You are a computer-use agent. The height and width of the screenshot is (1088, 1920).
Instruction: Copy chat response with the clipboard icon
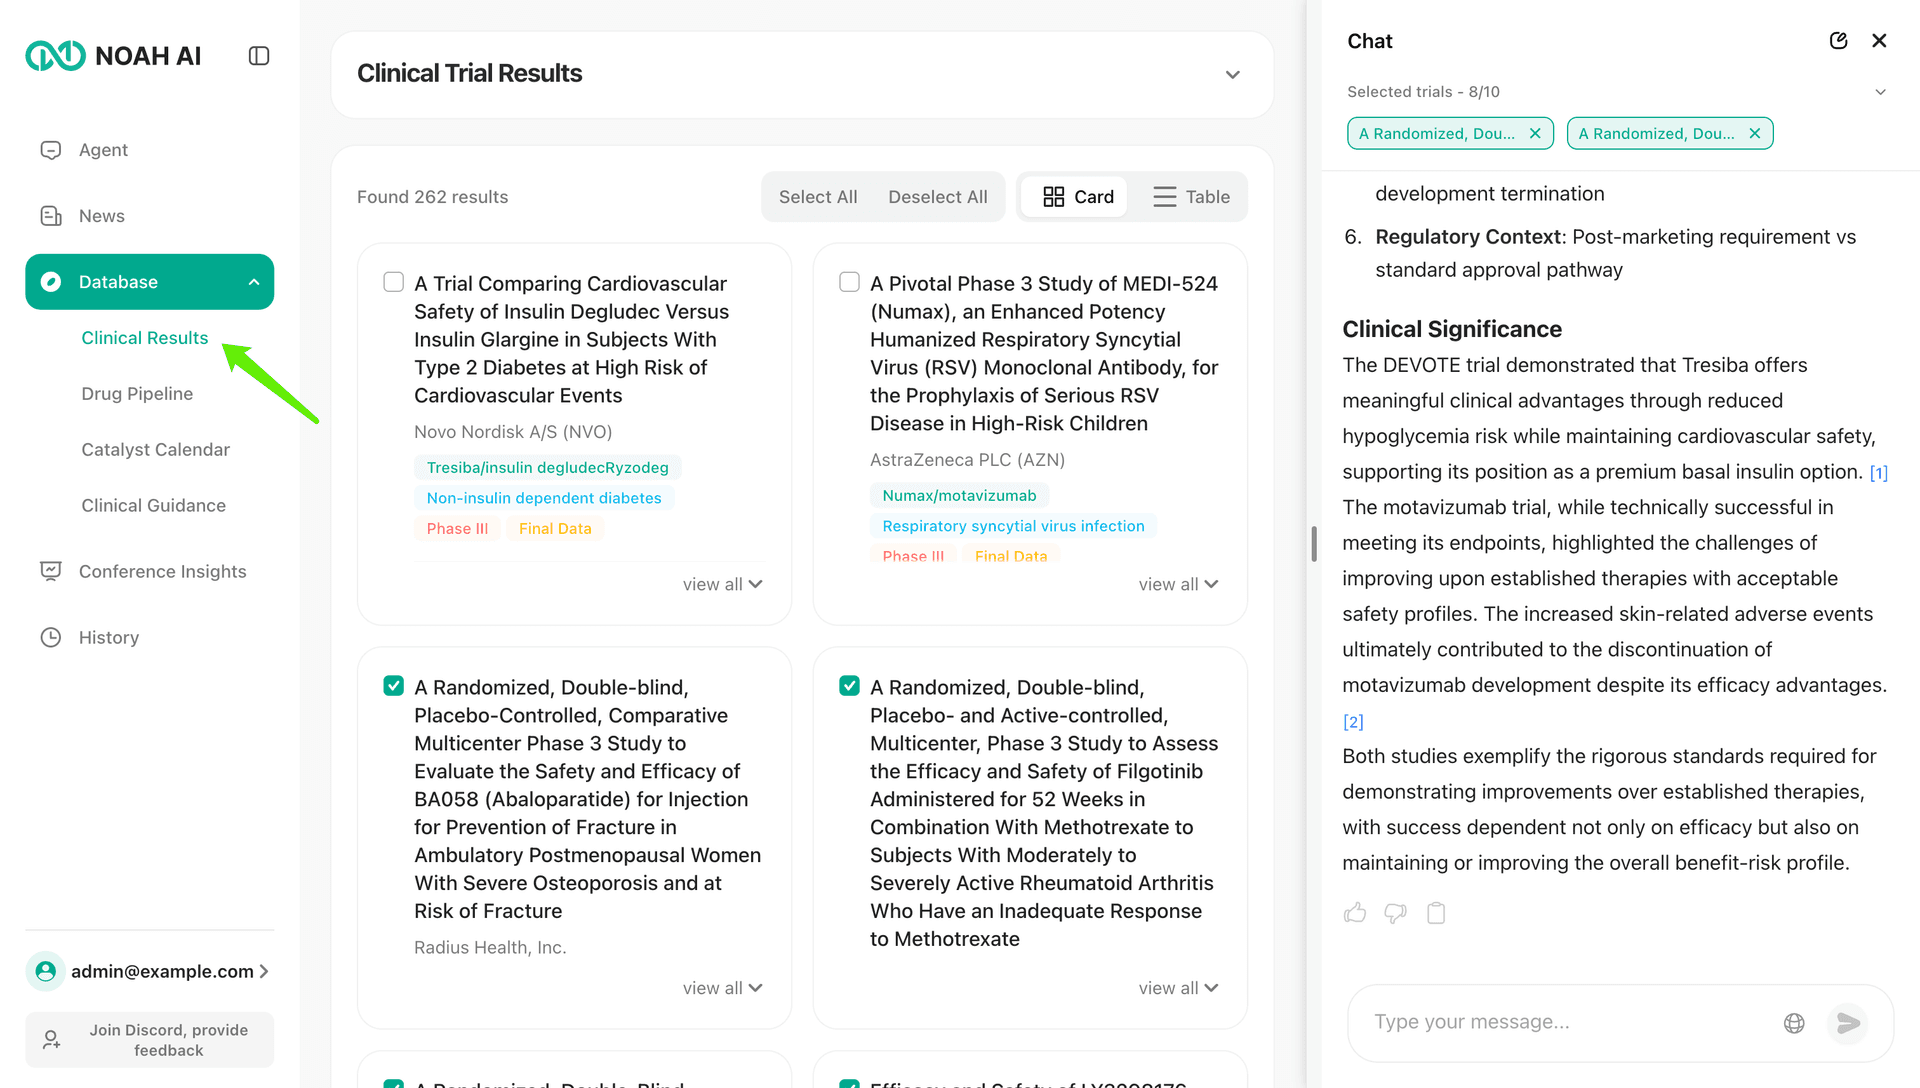[1436, 913]
